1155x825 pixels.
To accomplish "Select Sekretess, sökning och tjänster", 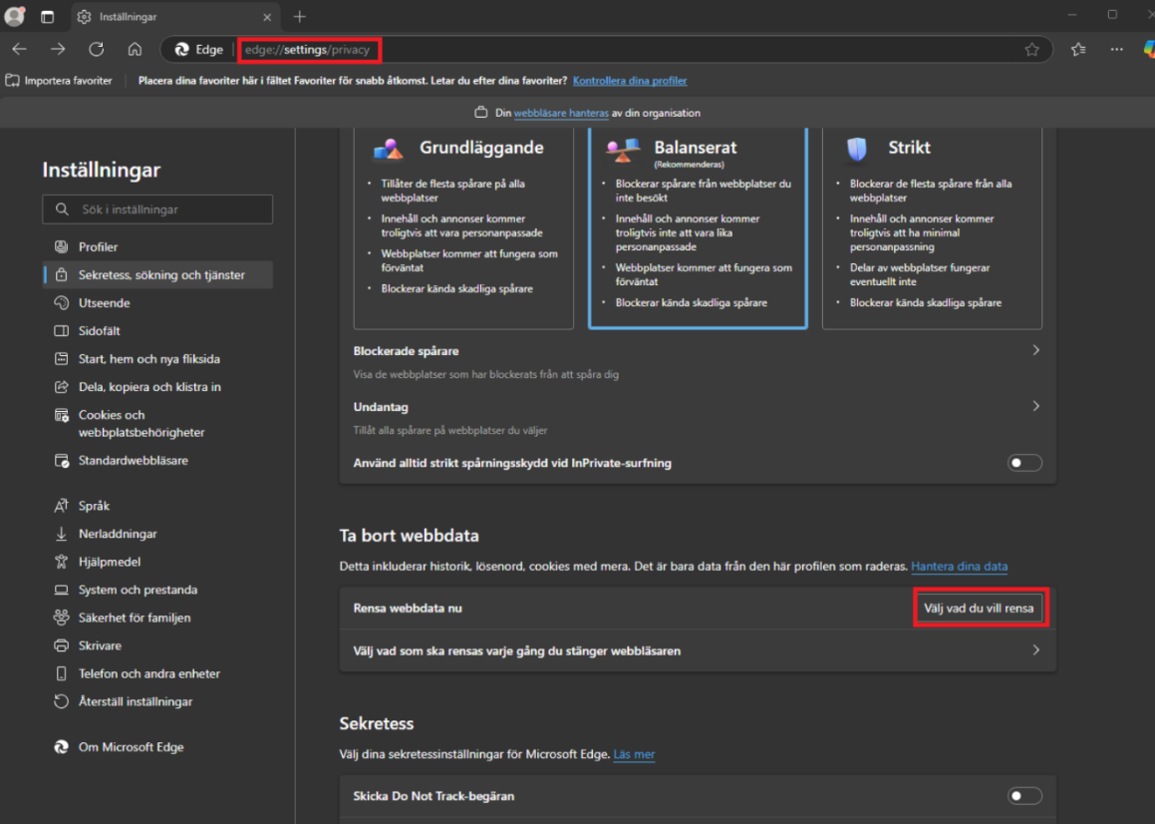I will [158, 275].
